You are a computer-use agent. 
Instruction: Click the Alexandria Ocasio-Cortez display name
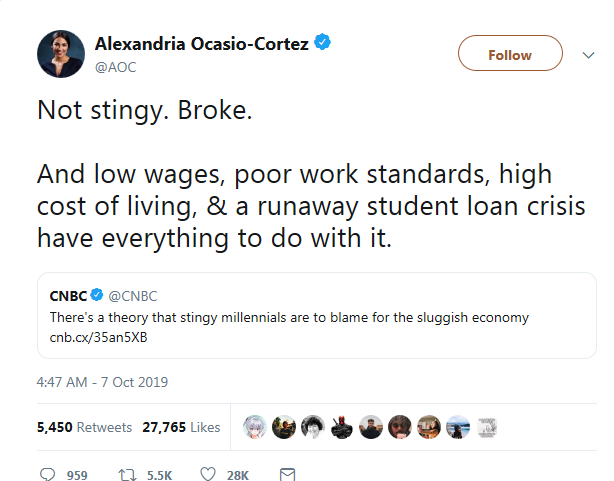202,43
